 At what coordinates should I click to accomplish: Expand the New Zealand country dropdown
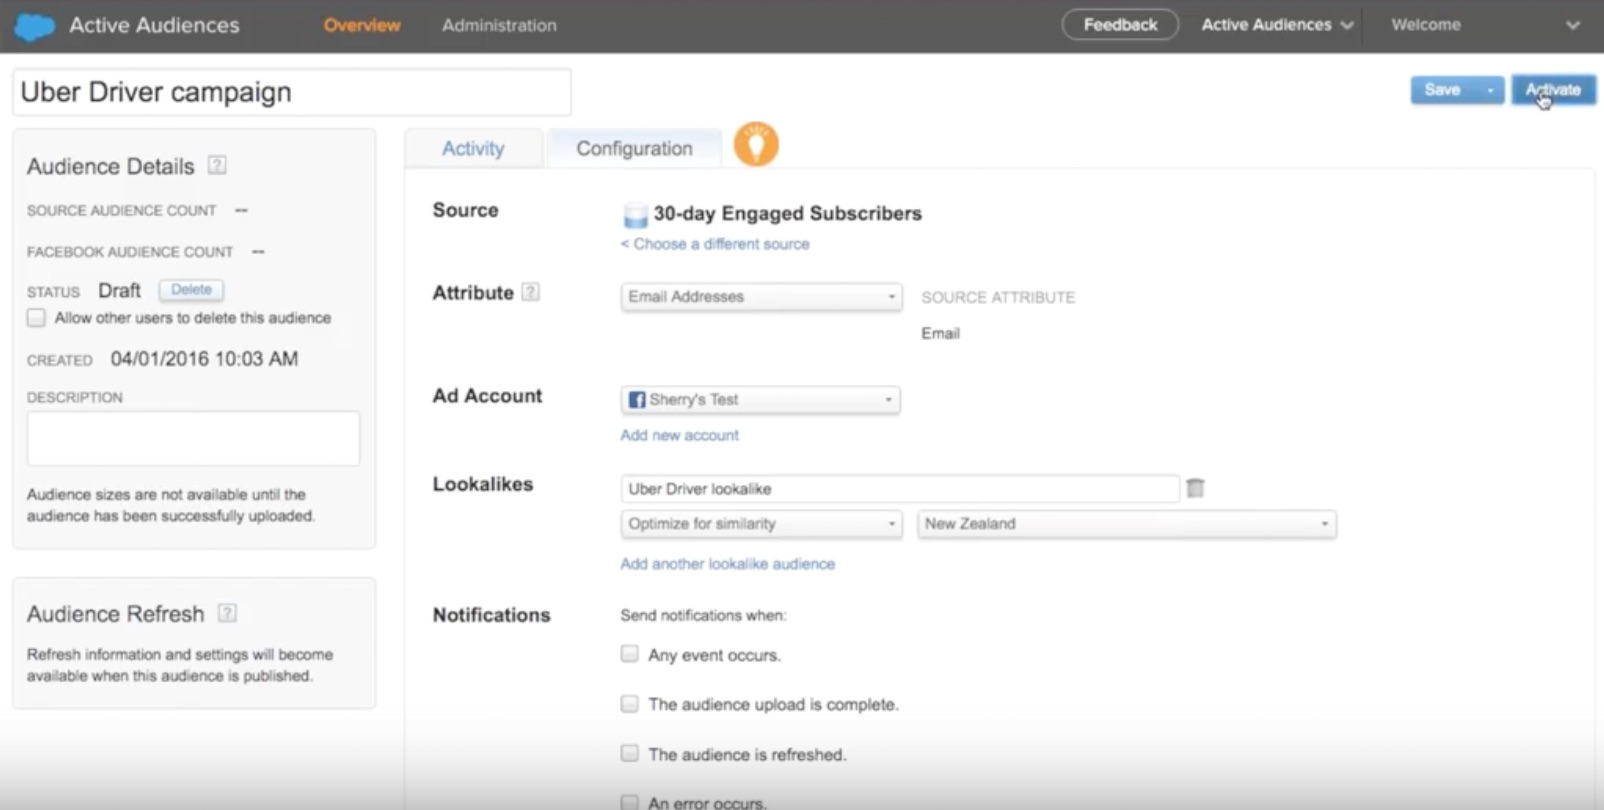point(1126,524)
